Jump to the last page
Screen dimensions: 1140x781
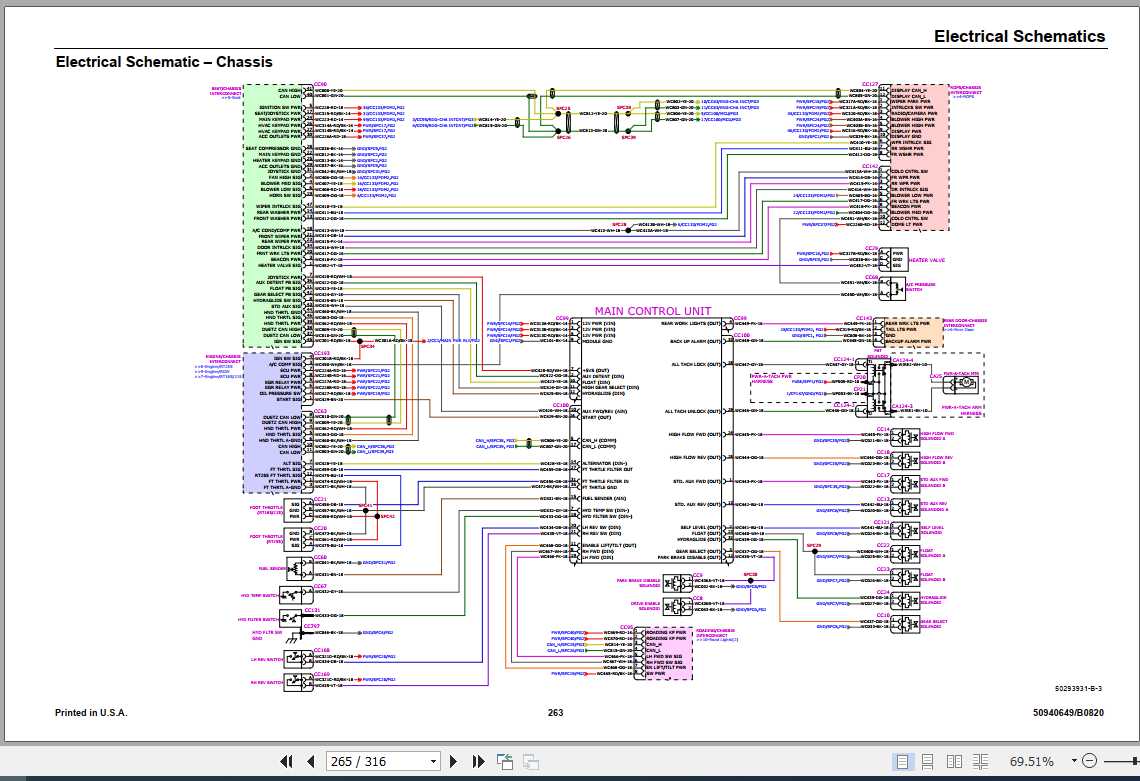click(478, 761)
